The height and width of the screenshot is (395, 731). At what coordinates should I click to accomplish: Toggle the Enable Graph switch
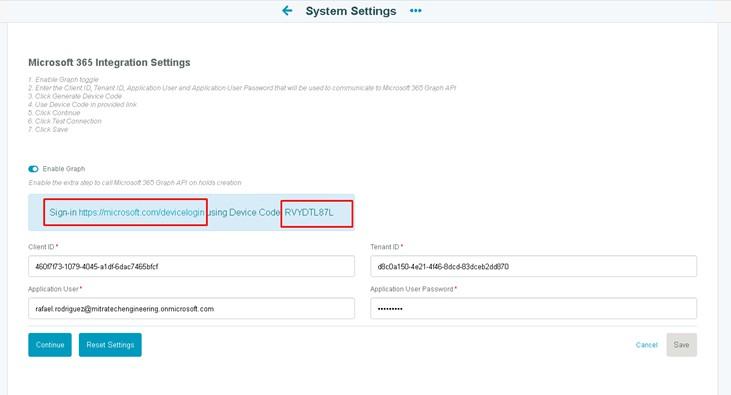click(x=33, y=169)
